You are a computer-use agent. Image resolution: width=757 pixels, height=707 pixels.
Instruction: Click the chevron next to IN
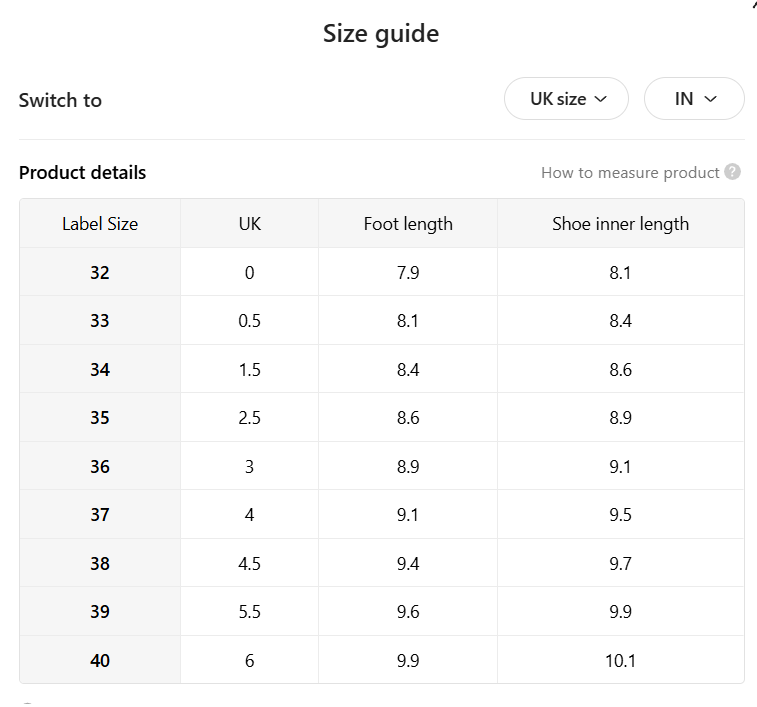coord(711,99)
